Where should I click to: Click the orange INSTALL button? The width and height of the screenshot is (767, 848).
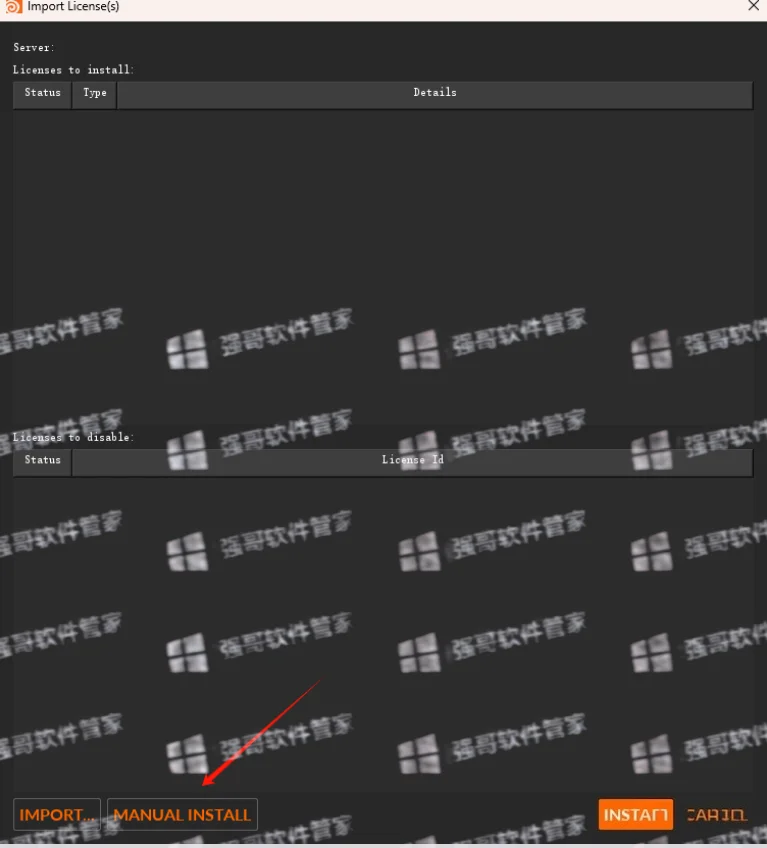coord(636,814)
